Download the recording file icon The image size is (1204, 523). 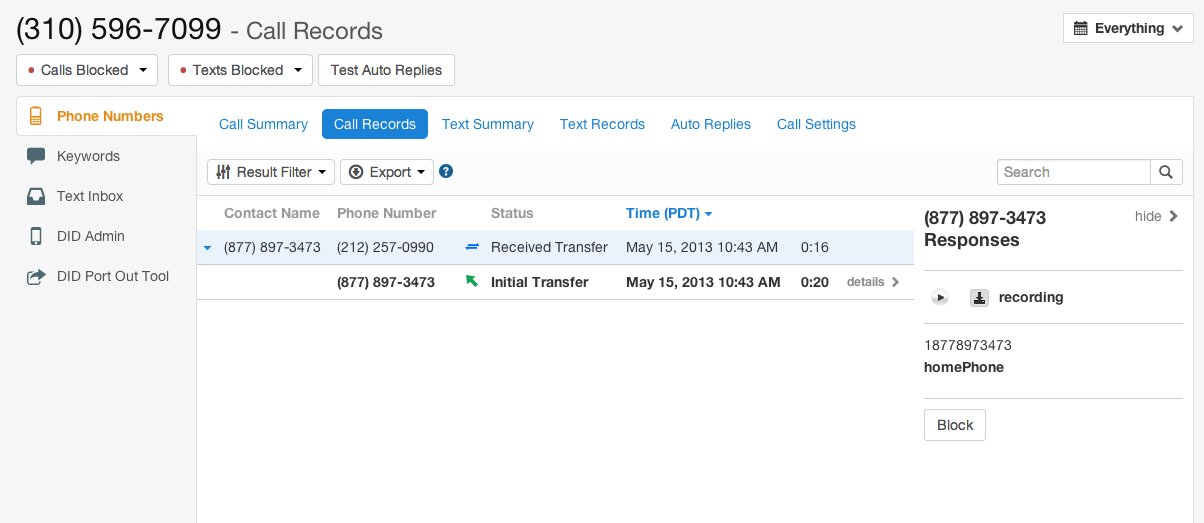pos(980,297)
